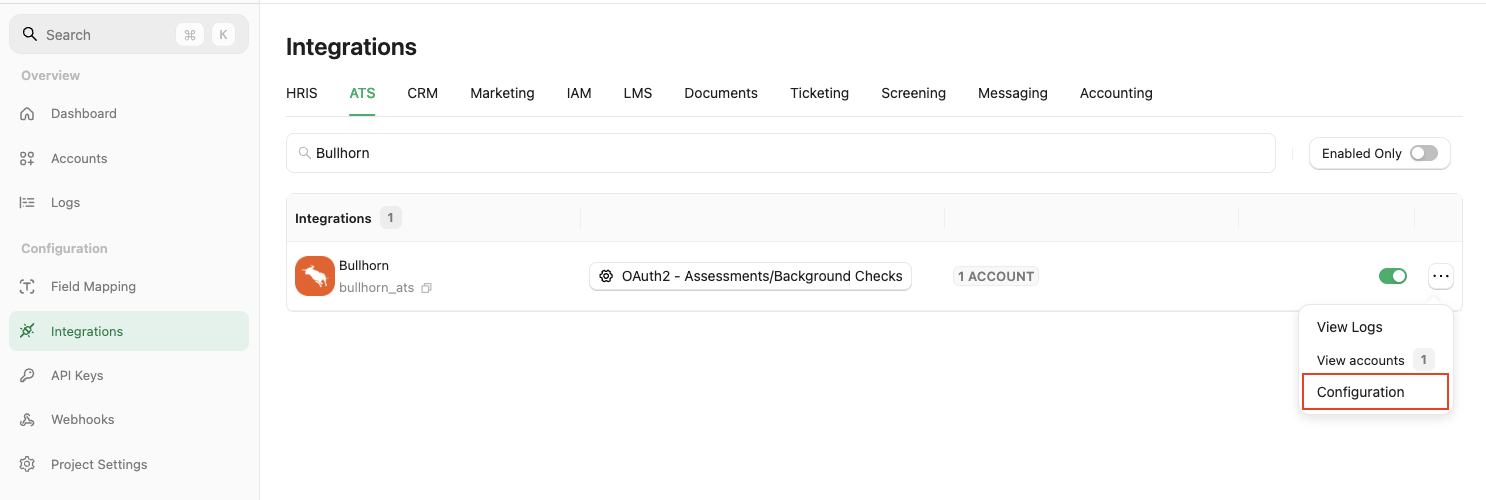Switch to the CRM tab
The width and height of the screenshot is (1486, 500).
click(x=423, y=93)
